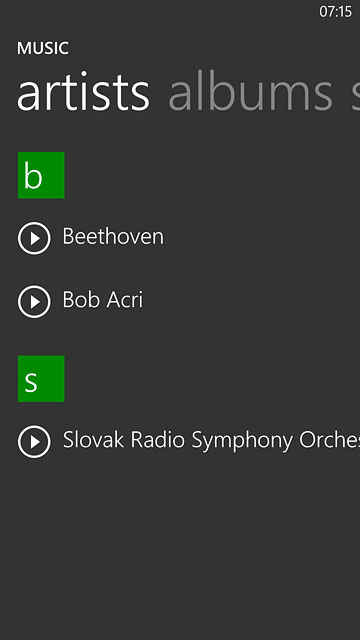Select the Beethoven text label in the list

pyautogui.click(x=113, y=236)
